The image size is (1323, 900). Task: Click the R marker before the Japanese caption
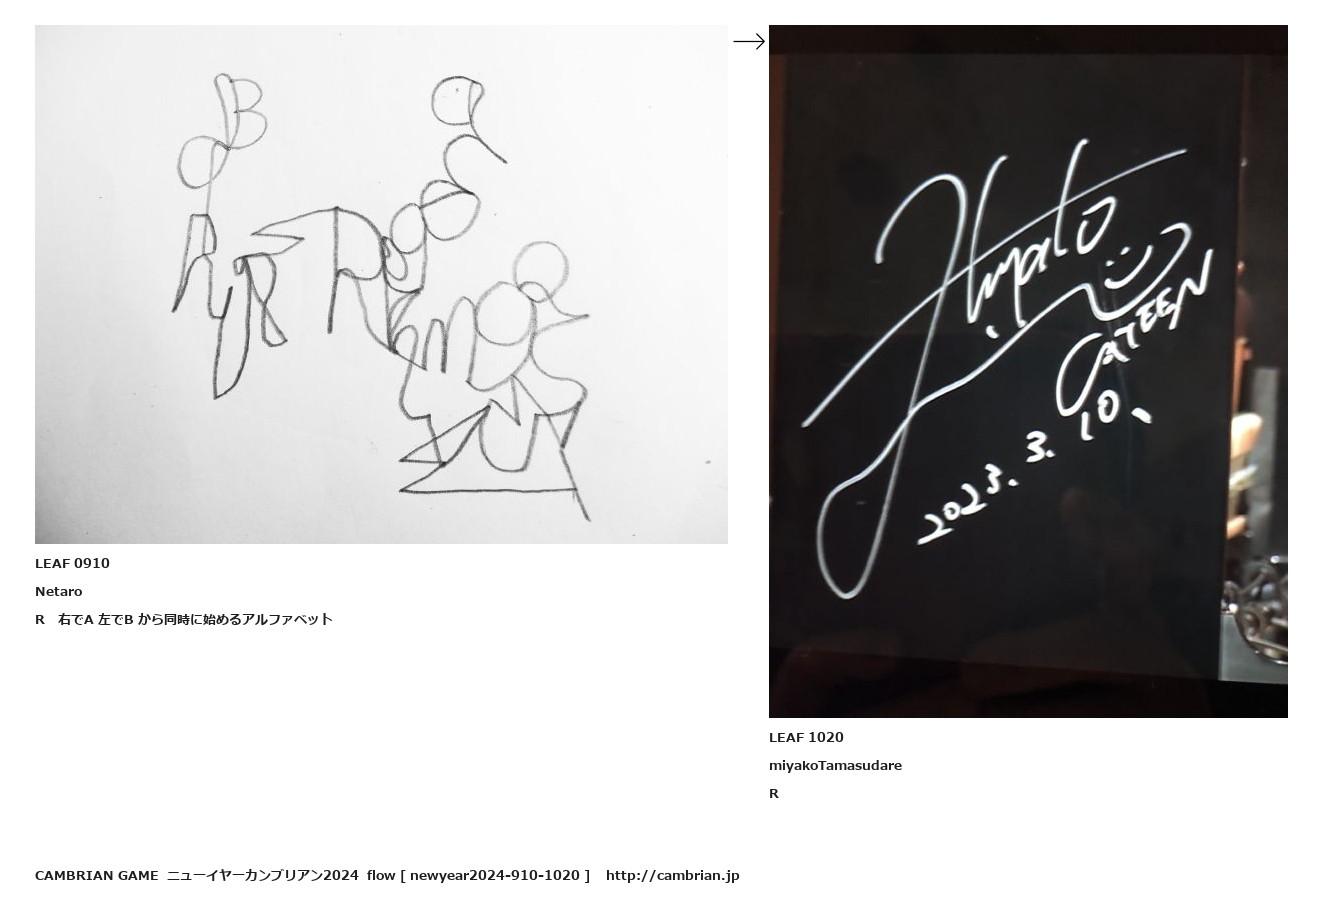pos(40,619)
